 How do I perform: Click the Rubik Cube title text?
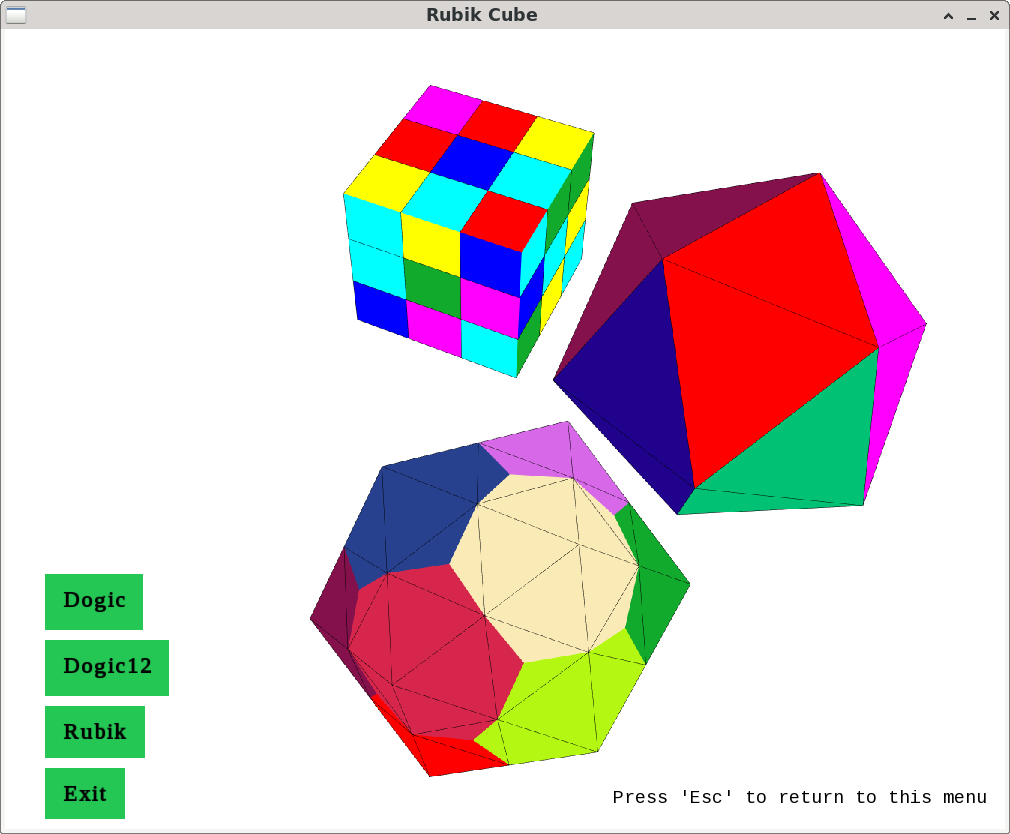click(x=482, y=15)
